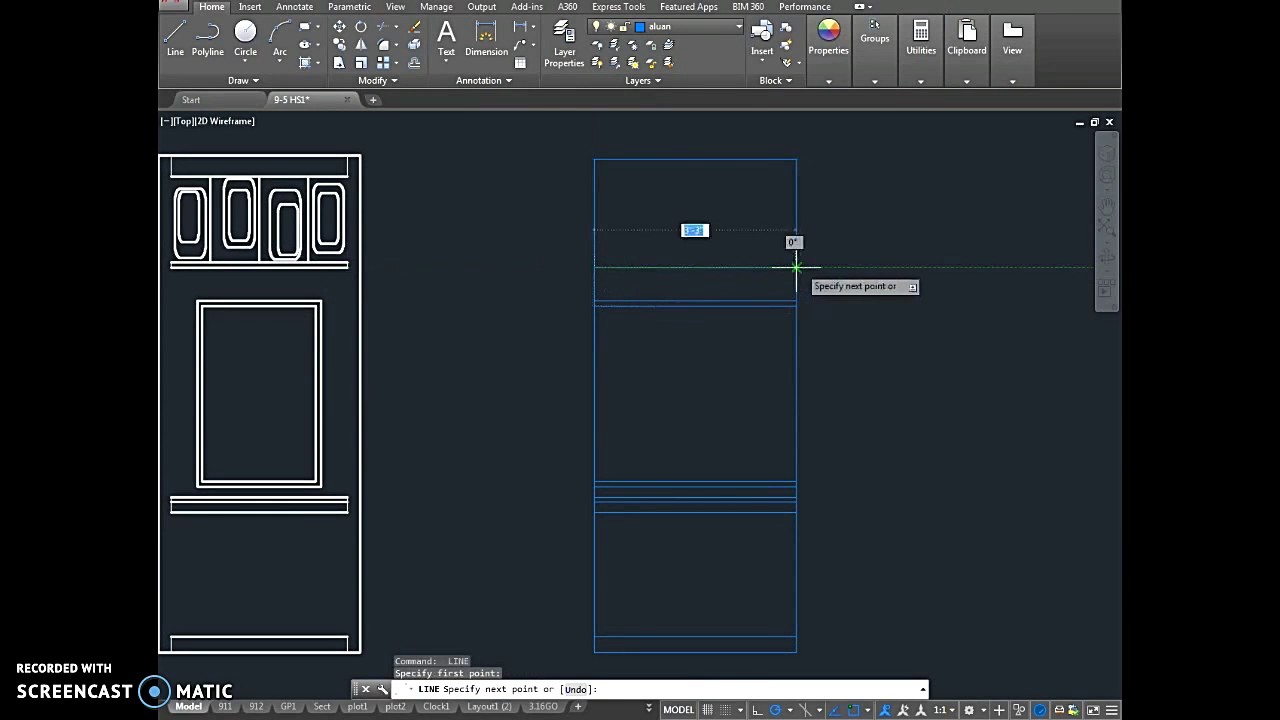Select the Rotate tool
Screen dimensions: 1280x720
tap(361, 26)
